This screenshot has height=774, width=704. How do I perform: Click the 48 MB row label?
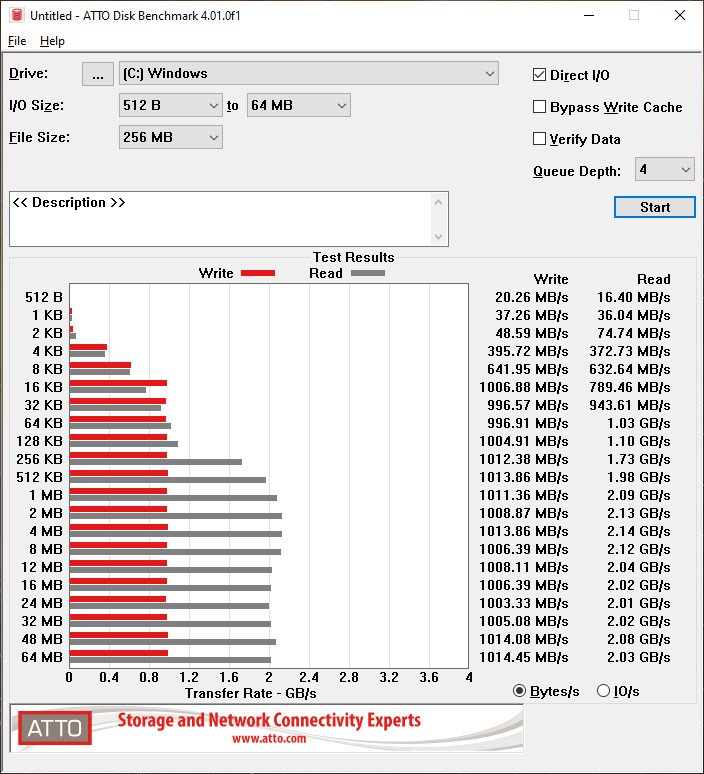(x=42, y=639)
